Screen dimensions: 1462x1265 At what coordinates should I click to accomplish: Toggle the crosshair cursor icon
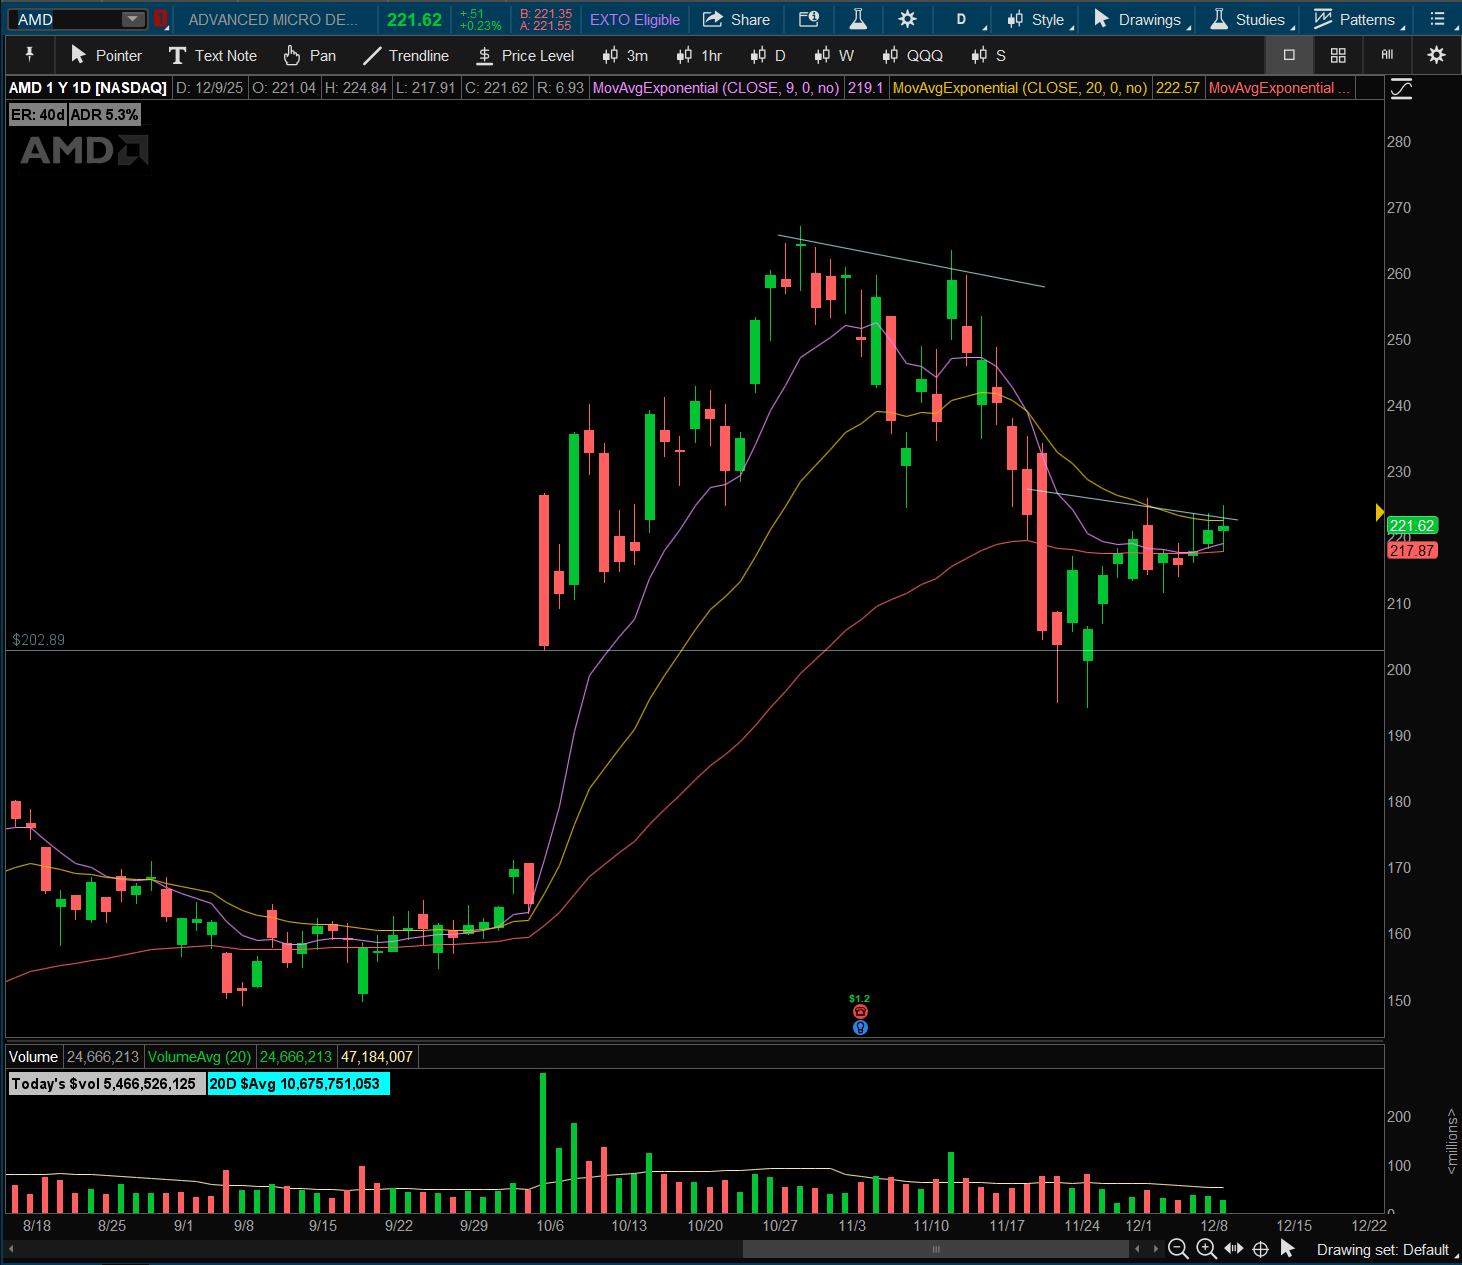click(x=1261, y=1249)
